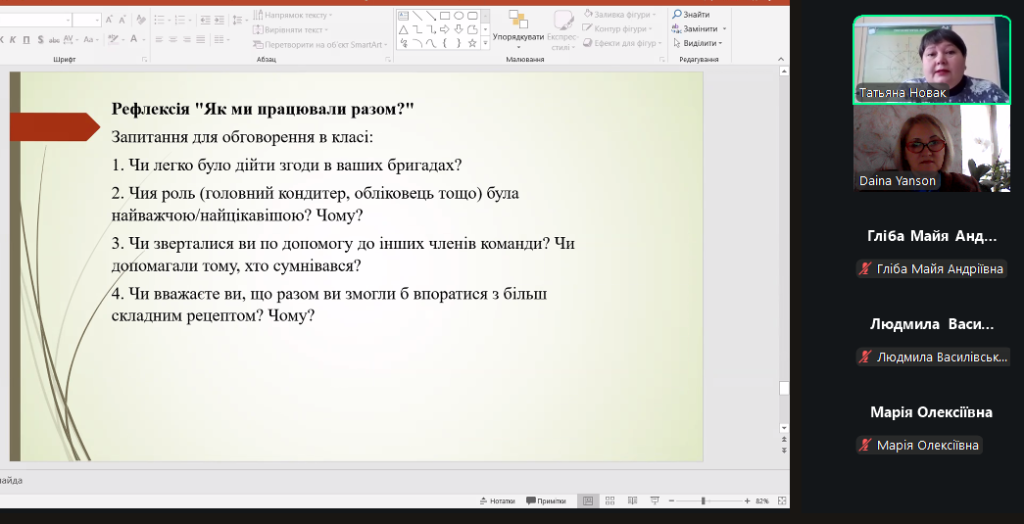Pick the oval shape from the gallery

pos(459,16)
